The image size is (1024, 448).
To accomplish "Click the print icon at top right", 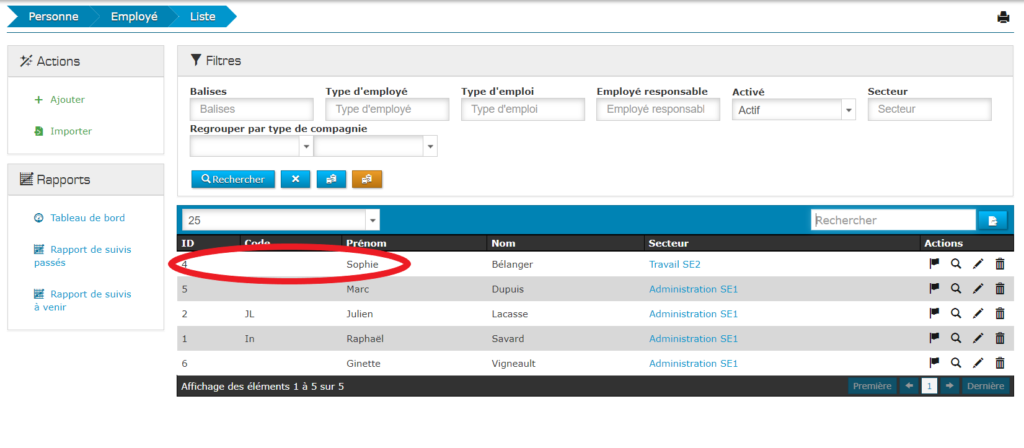I will click(1004, 17).
